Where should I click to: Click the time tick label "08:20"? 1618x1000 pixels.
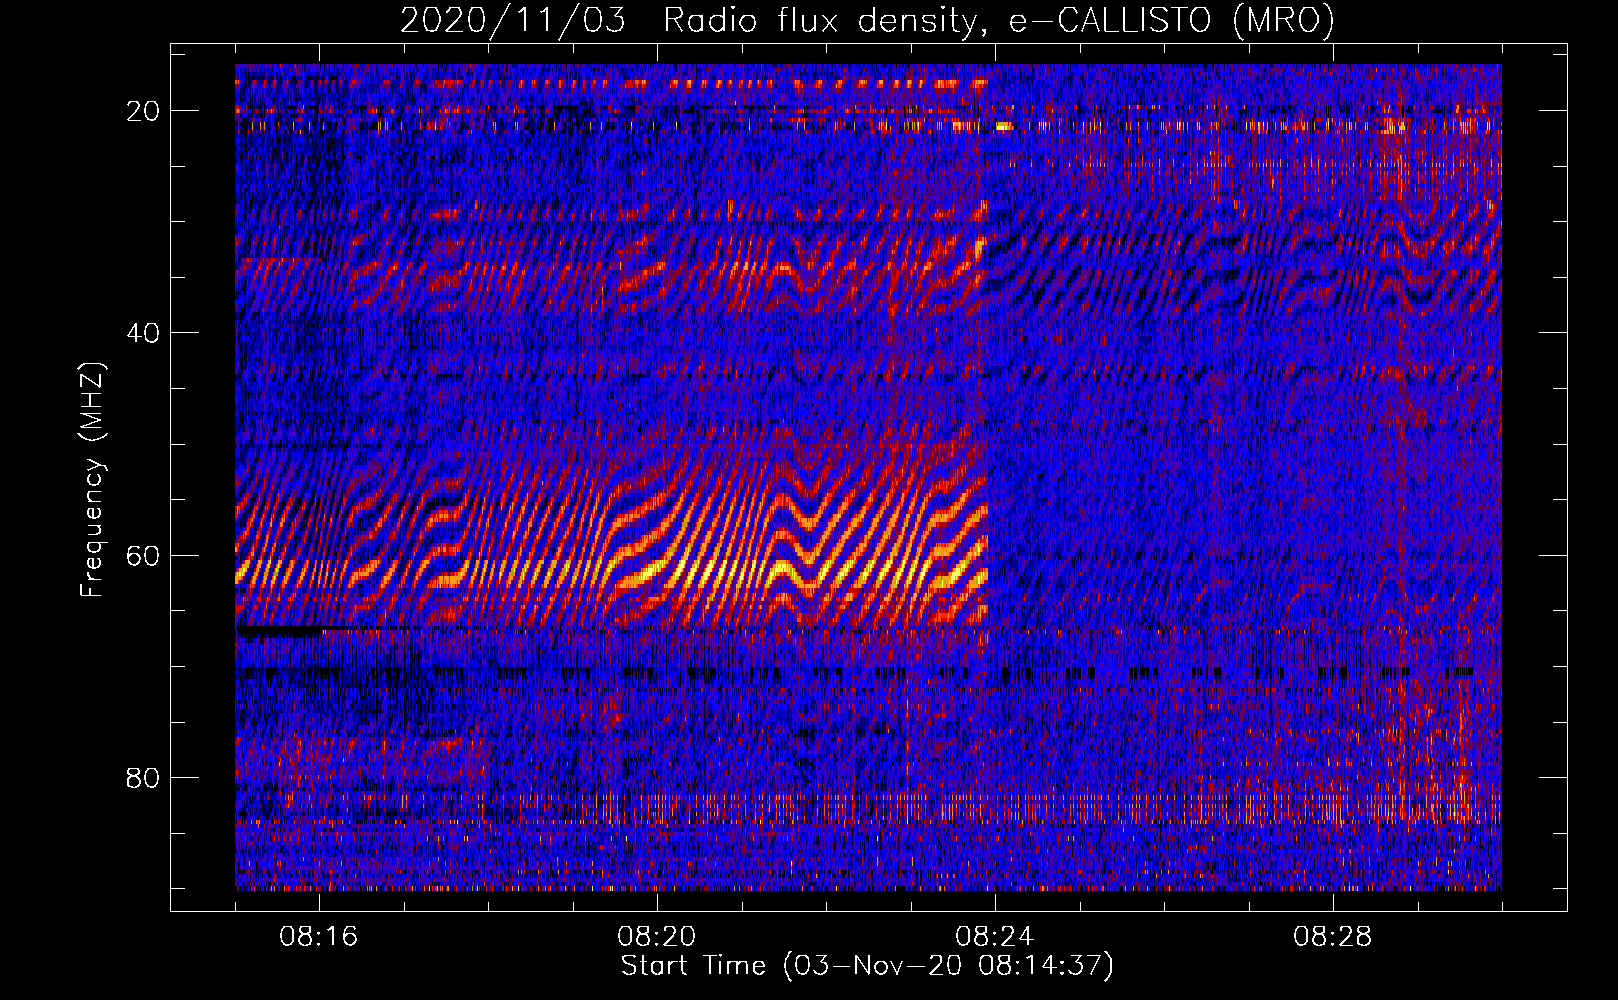coord(657,937)
